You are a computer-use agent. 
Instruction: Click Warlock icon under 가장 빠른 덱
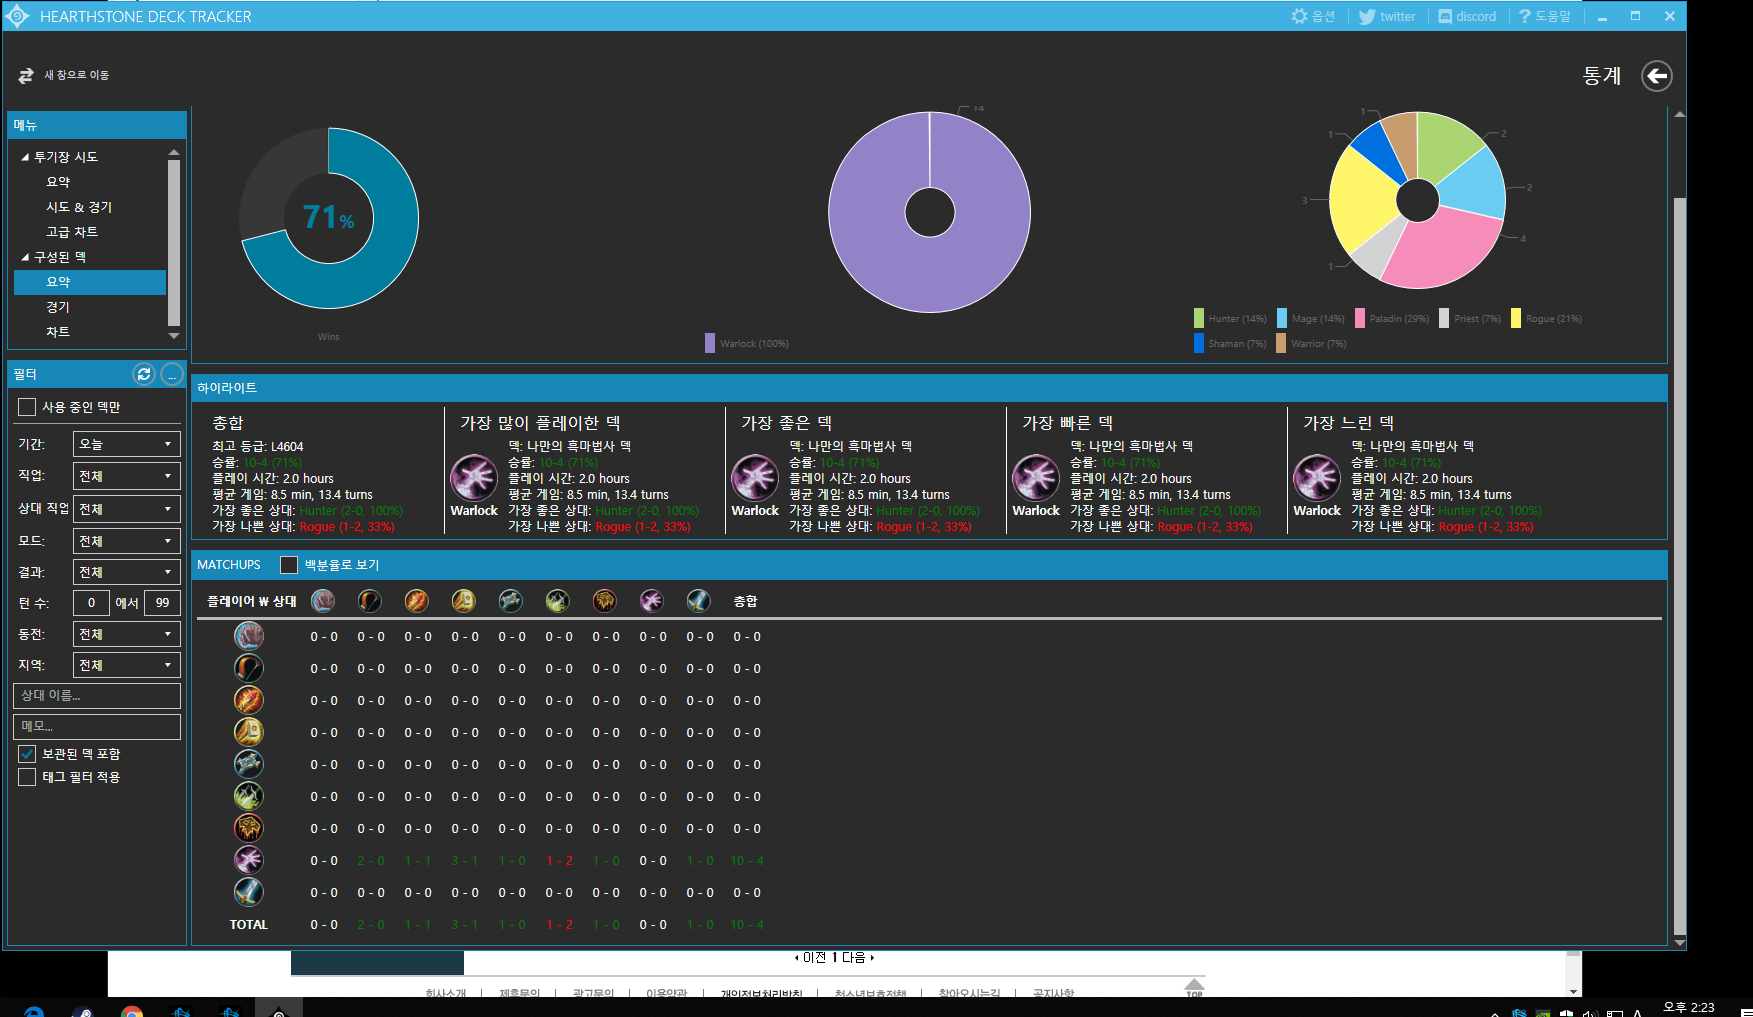click(x=1036, y=478)
